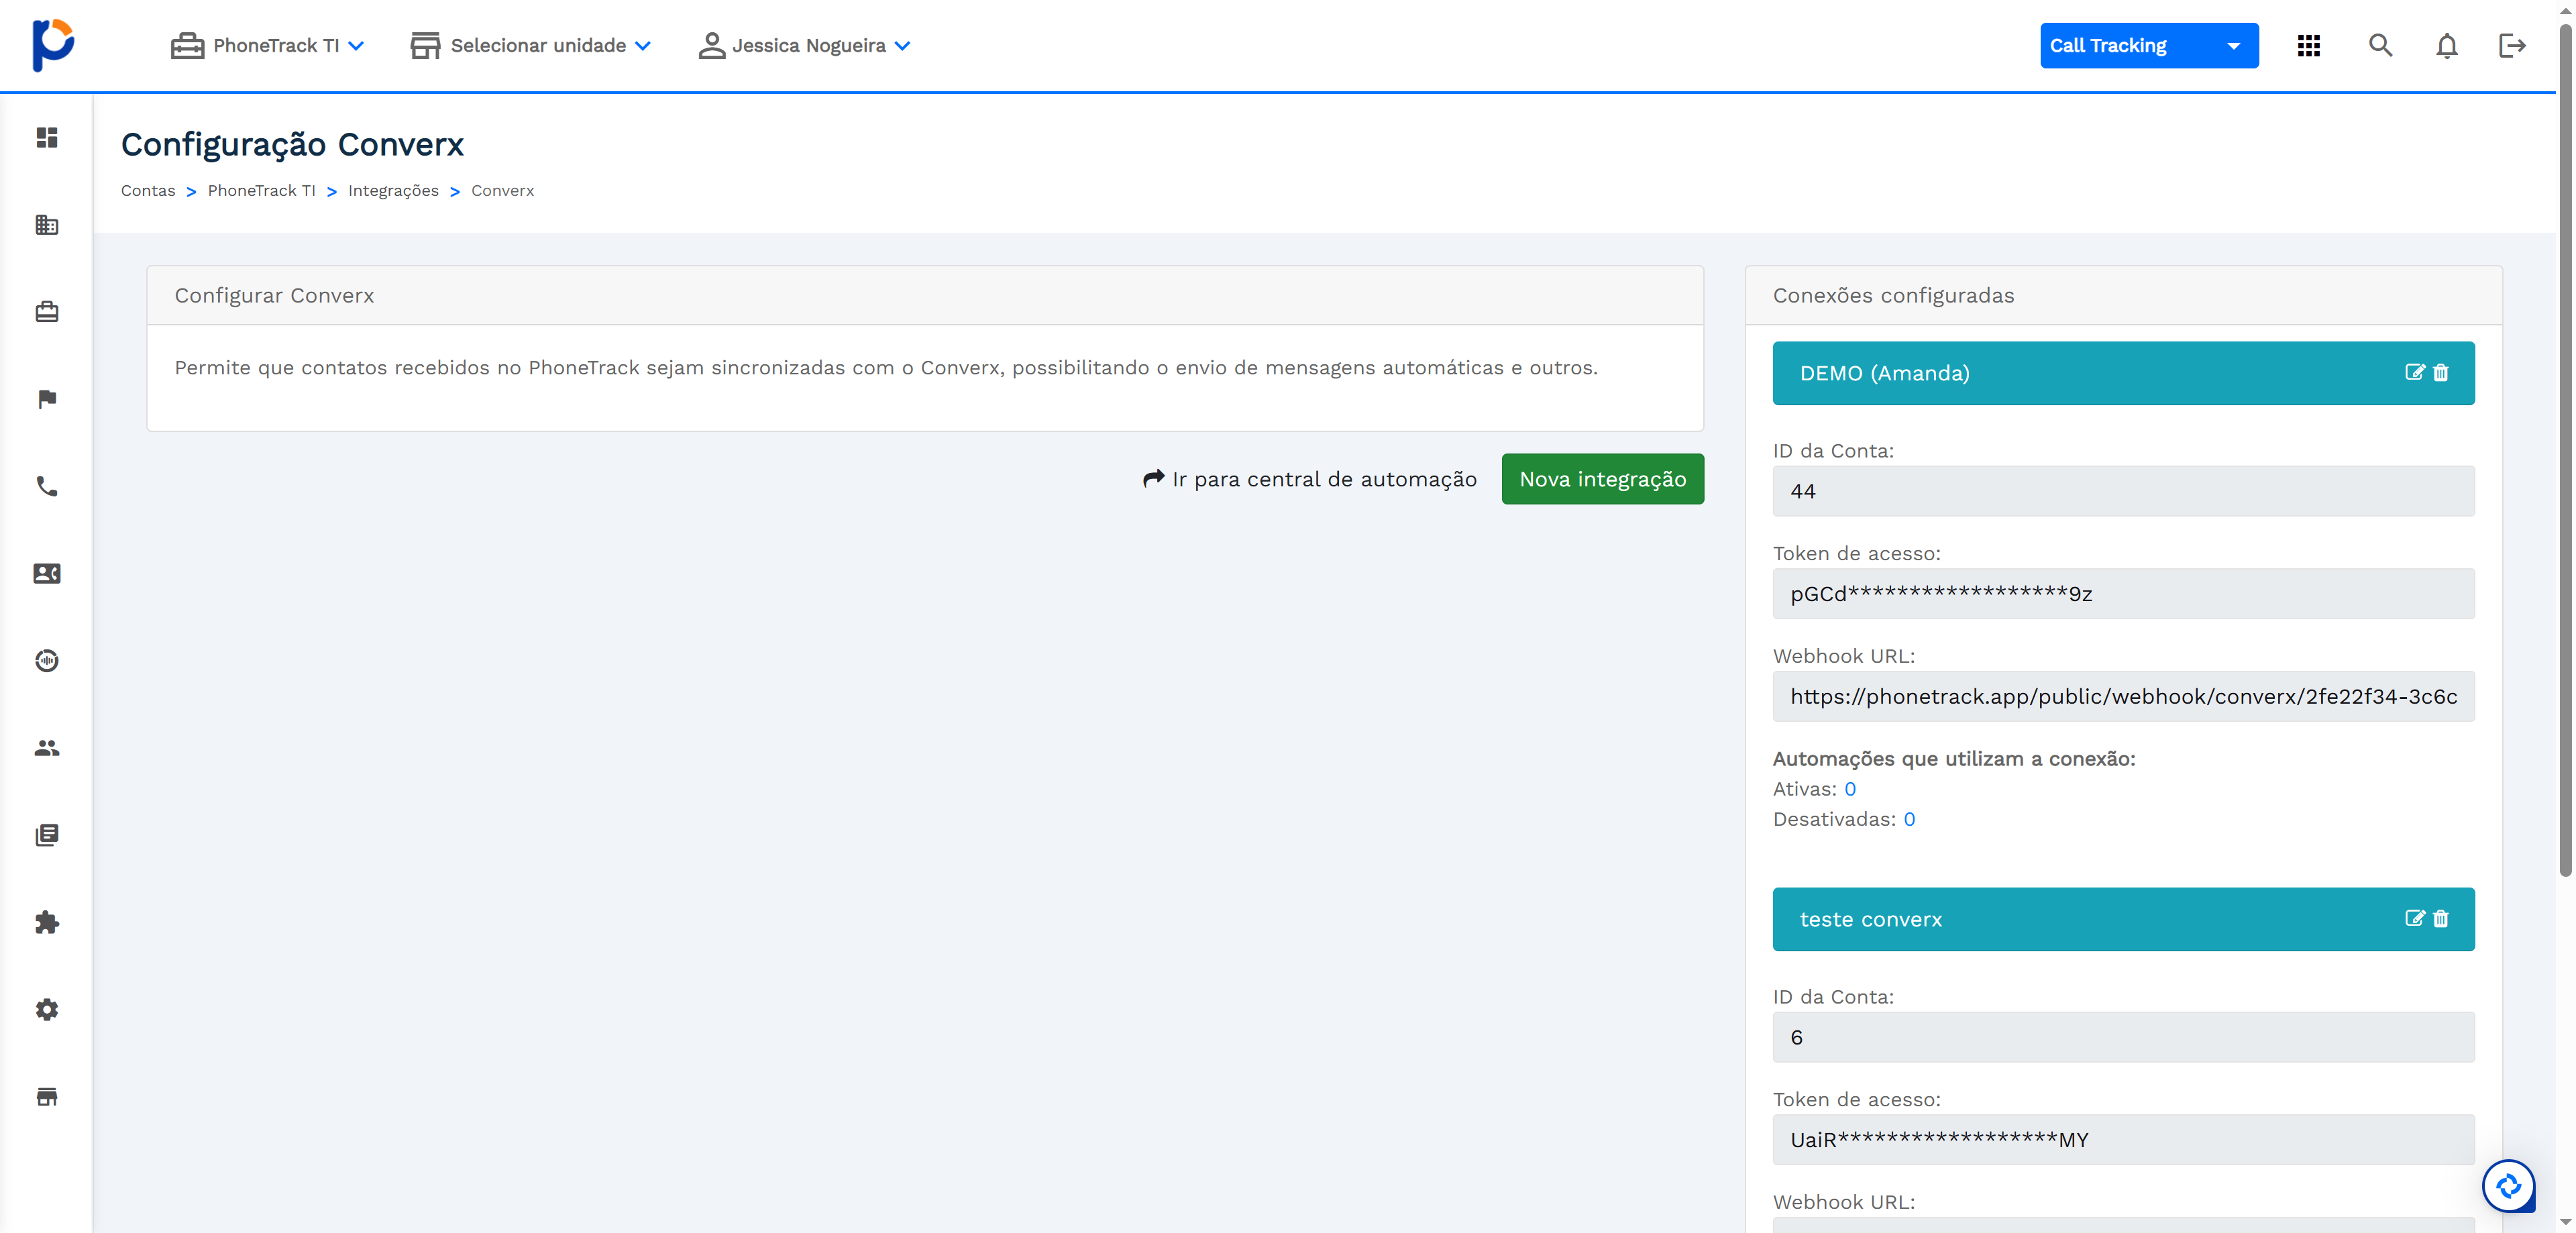
Task: Open the Selecionar unidade dropdown
Action: [x=531, y=46]
